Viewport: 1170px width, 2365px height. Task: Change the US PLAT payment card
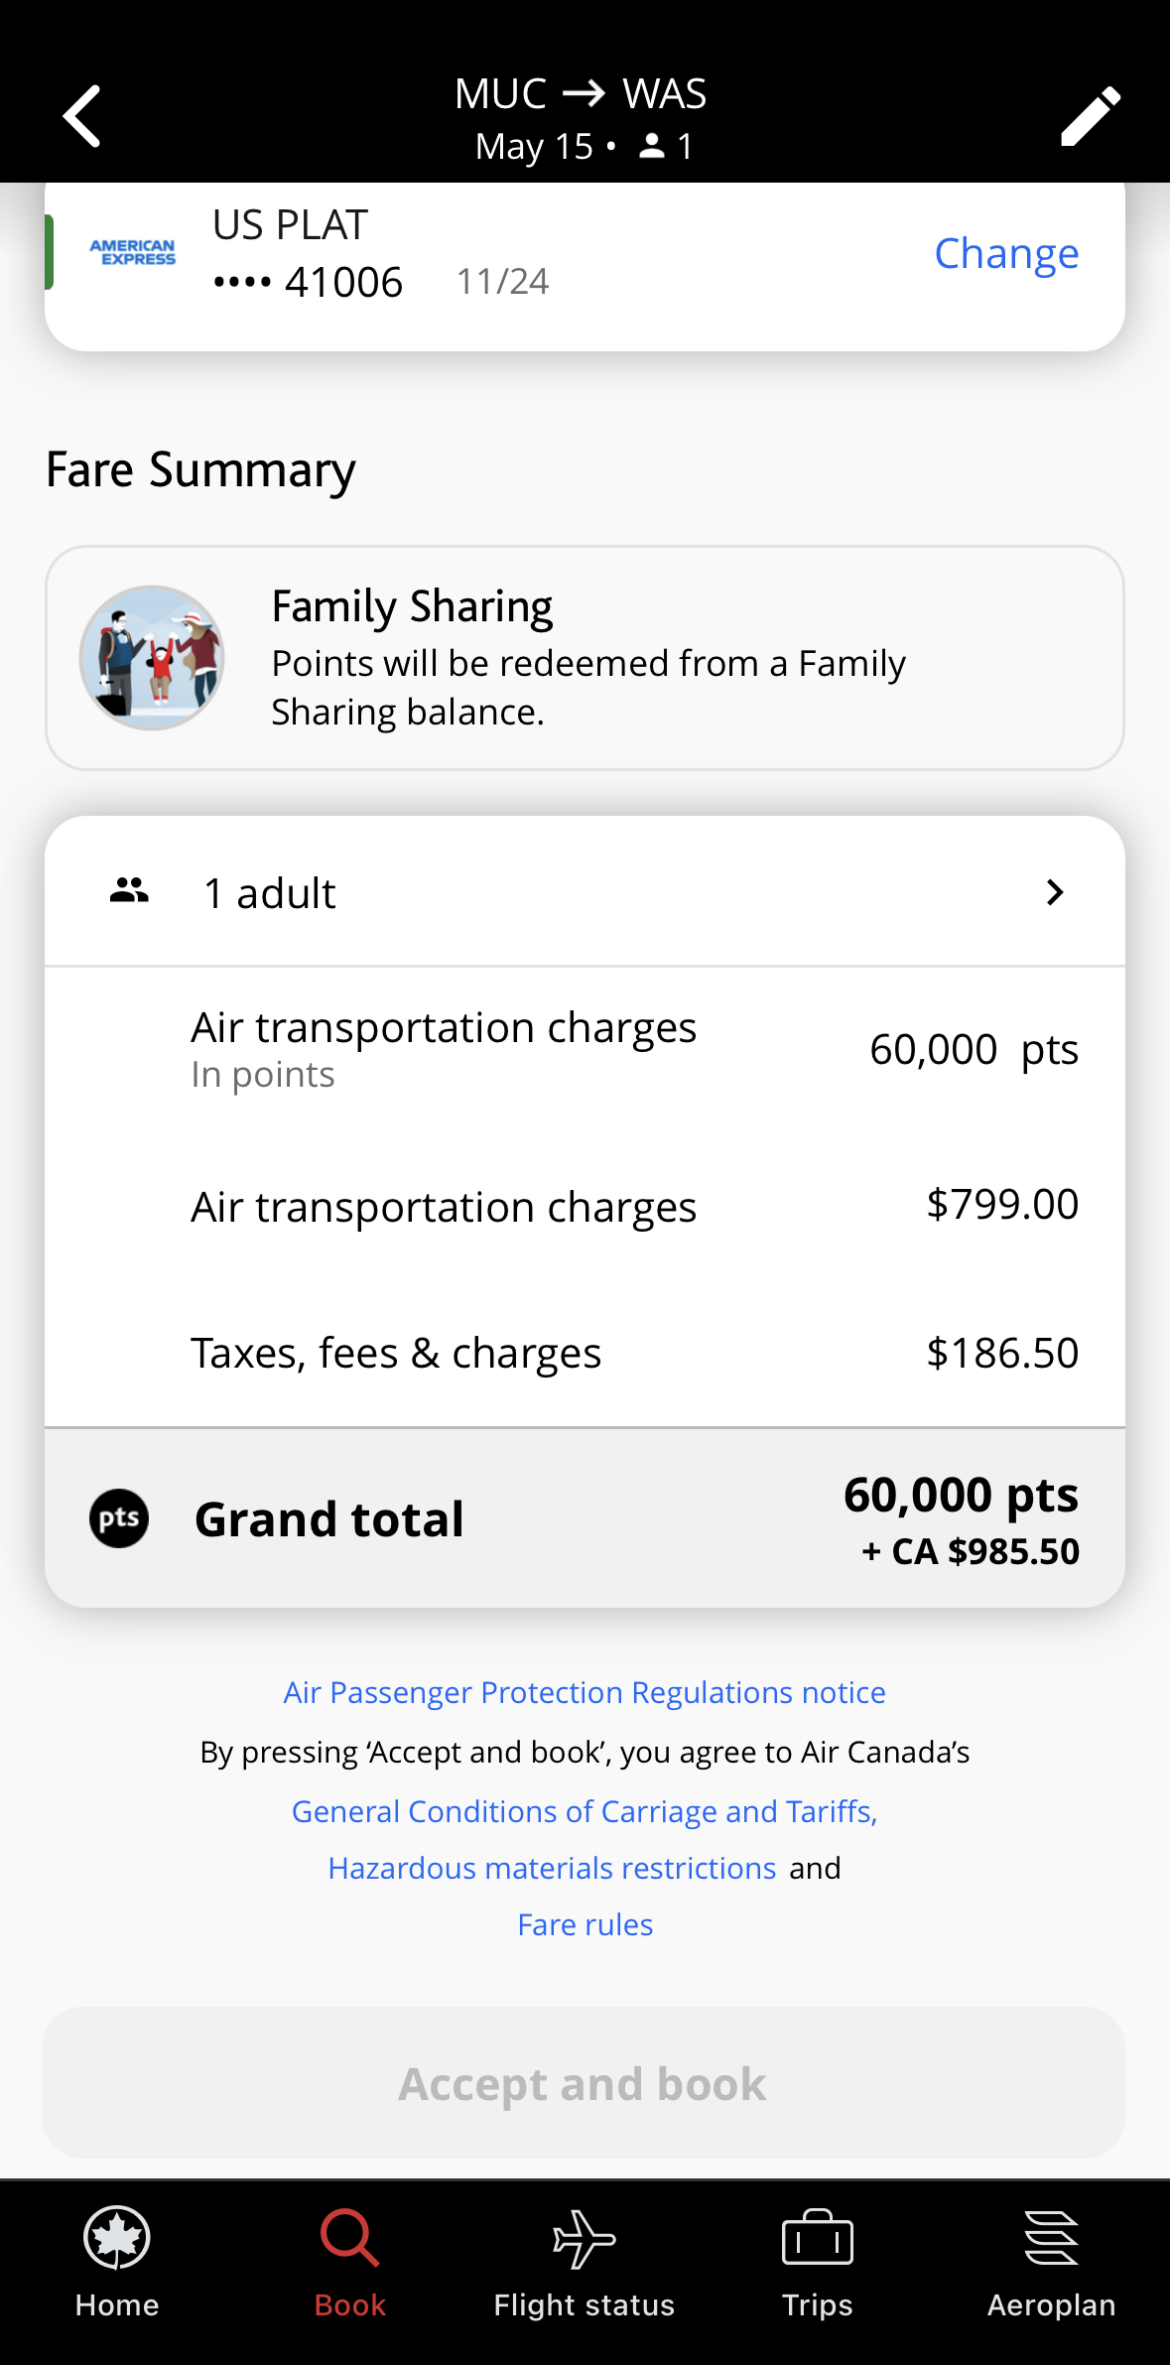click(1006, 254)
